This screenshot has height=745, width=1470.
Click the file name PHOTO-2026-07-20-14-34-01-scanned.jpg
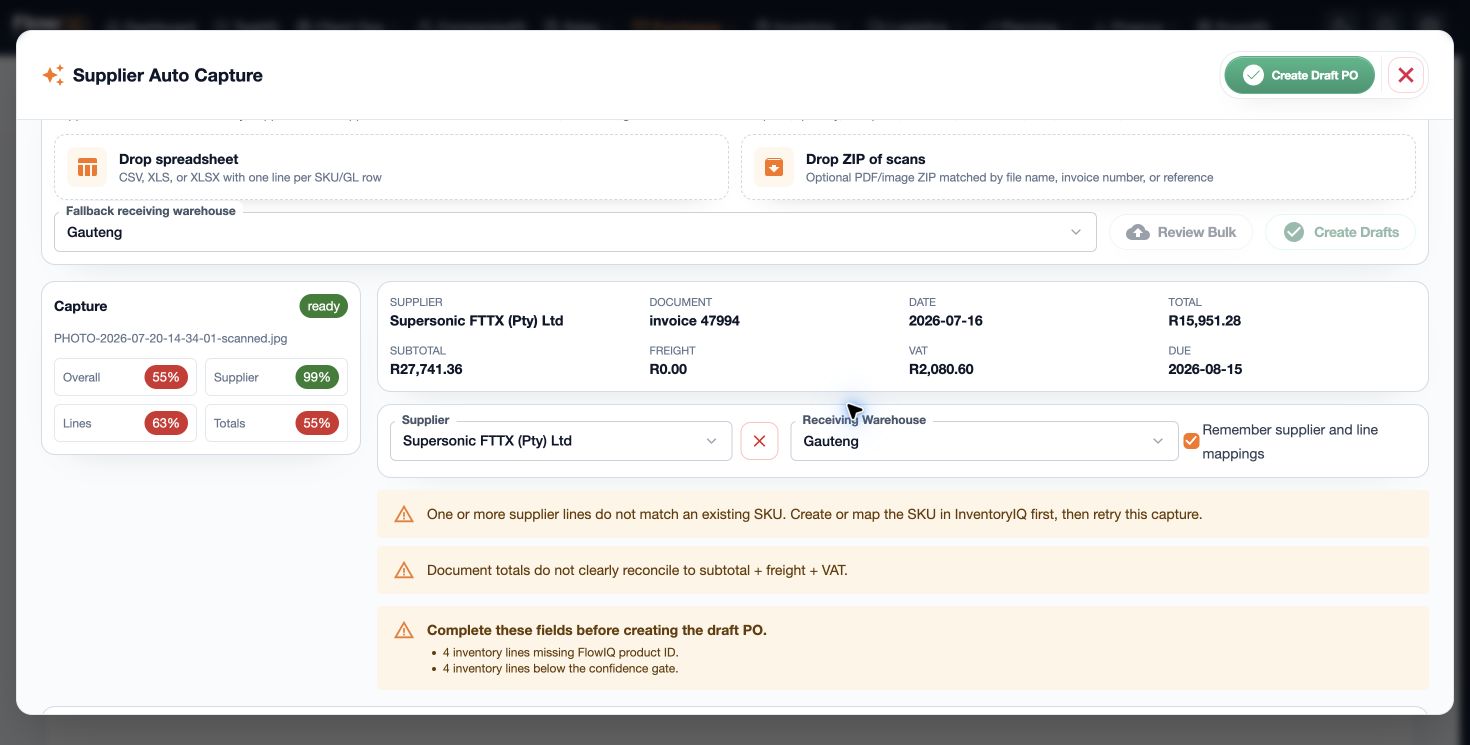170,338
